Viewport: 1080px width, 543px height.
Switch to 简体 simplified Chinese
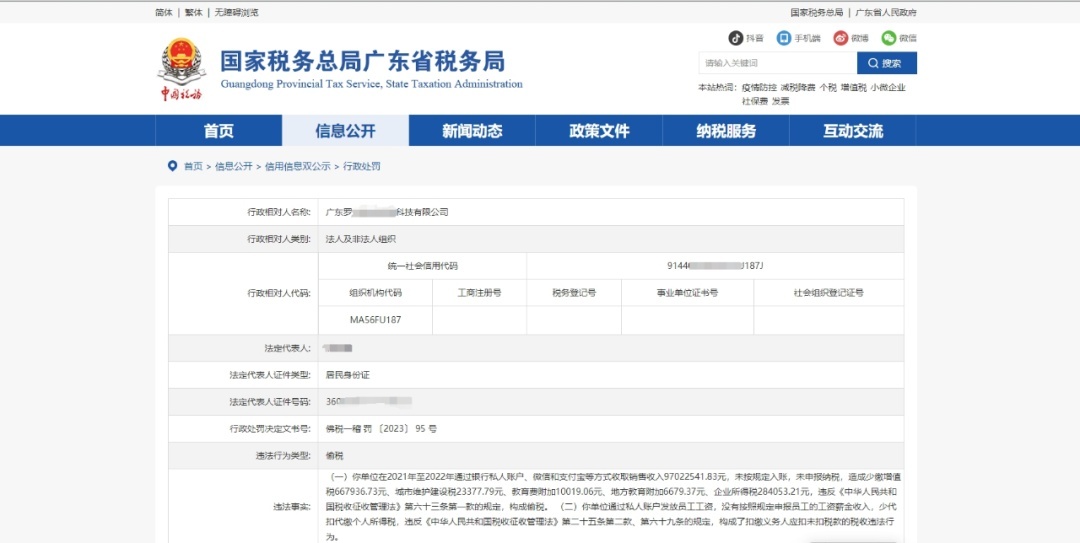(x=164, y=12)
